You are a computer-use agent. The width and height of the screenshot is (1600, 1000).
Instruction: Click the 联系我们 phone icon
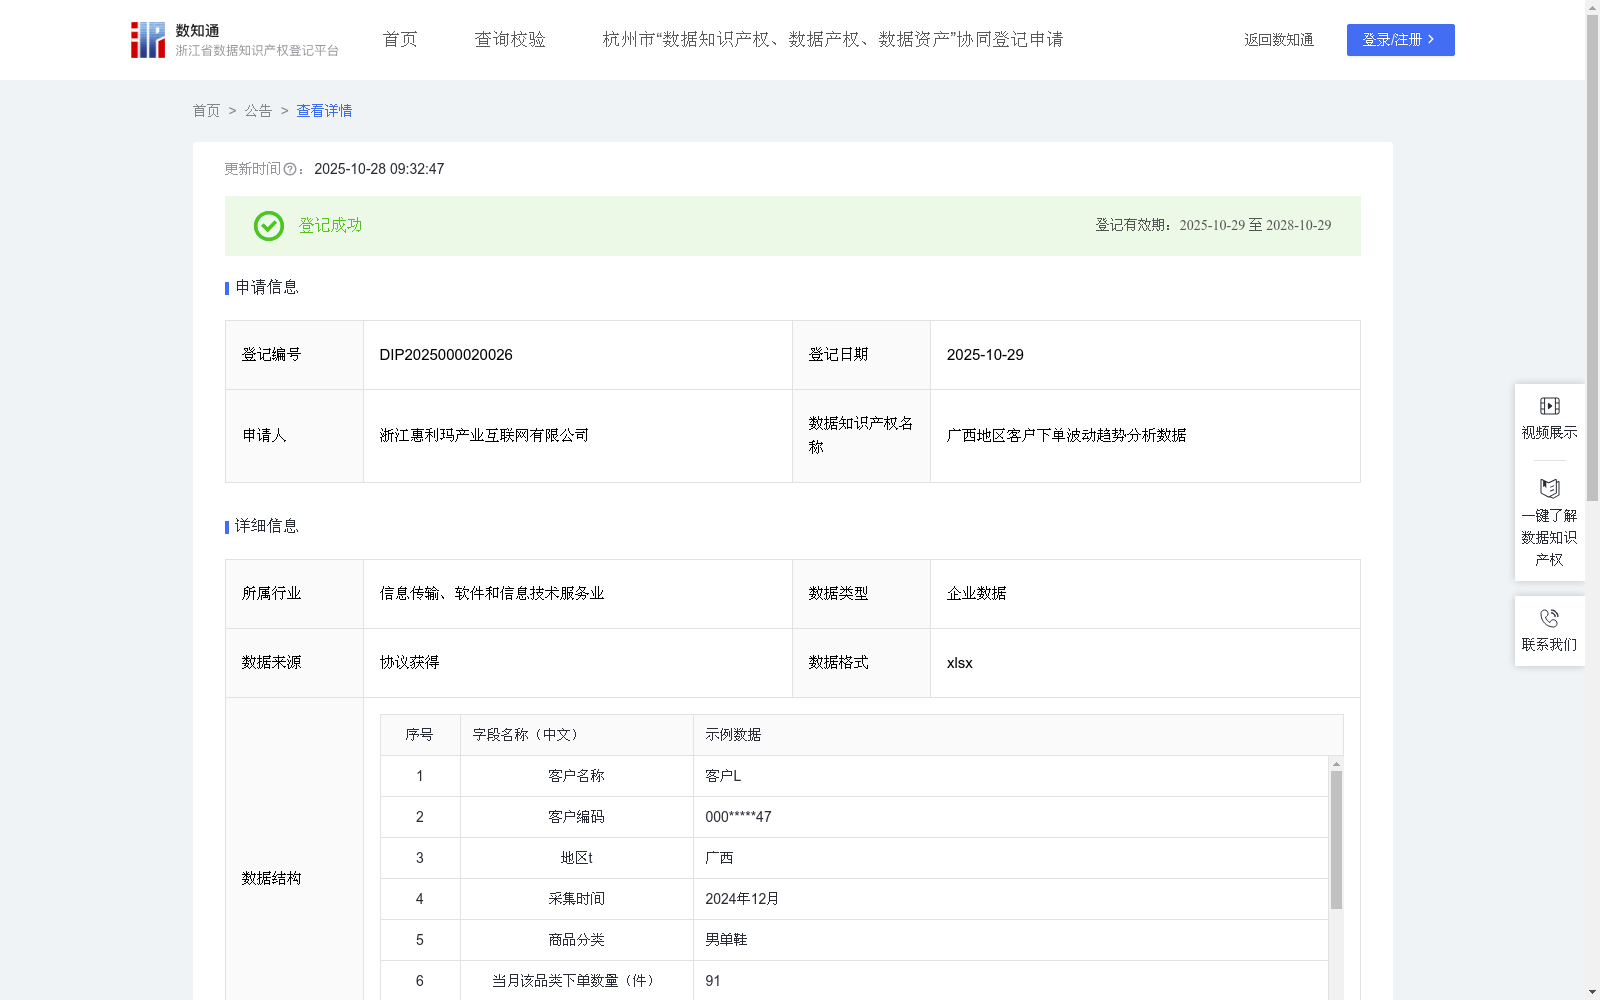[1549, 618]
